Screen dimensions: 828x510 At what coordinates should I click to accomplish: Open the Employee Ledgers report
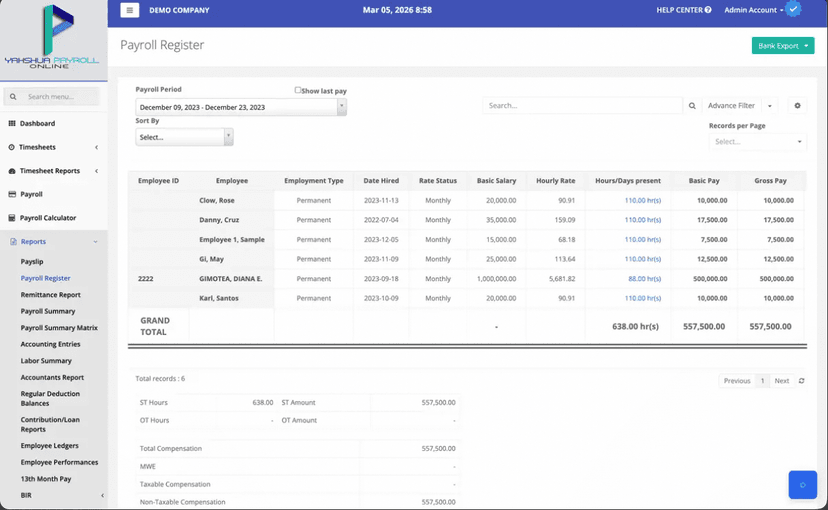50,446
